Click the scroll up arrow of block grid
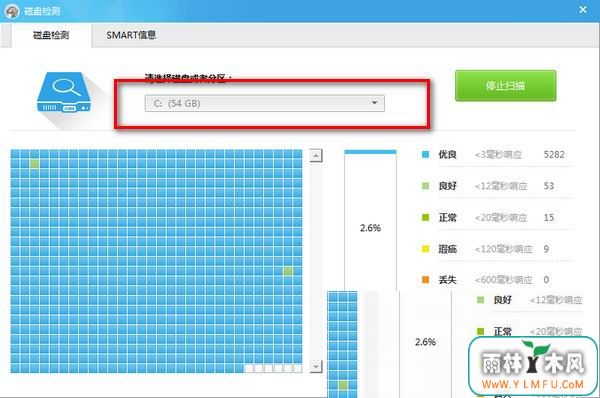Screen dimensions: 600x398 tap(316, 155)
